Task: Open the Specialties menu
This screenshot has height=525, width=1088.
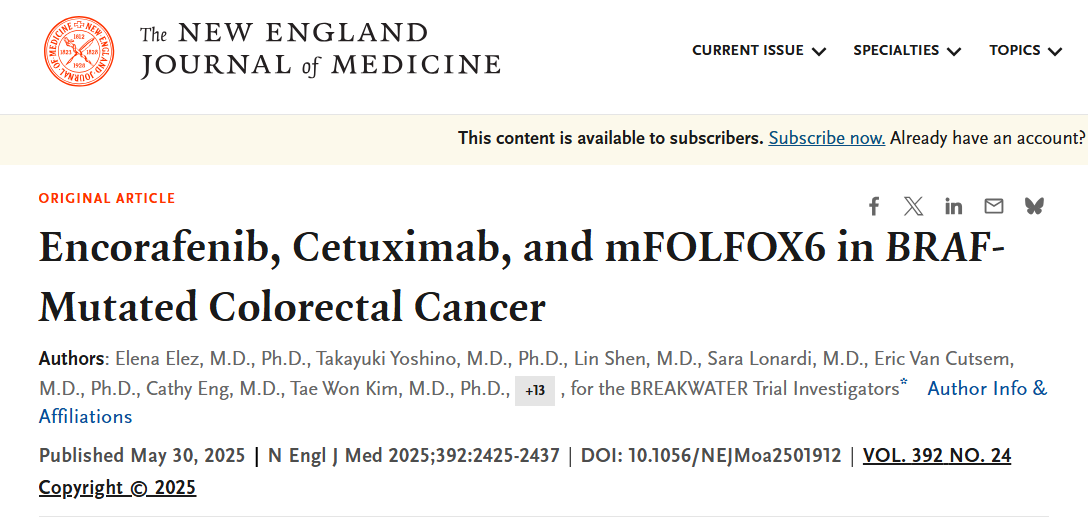Action: coord(907,51)
